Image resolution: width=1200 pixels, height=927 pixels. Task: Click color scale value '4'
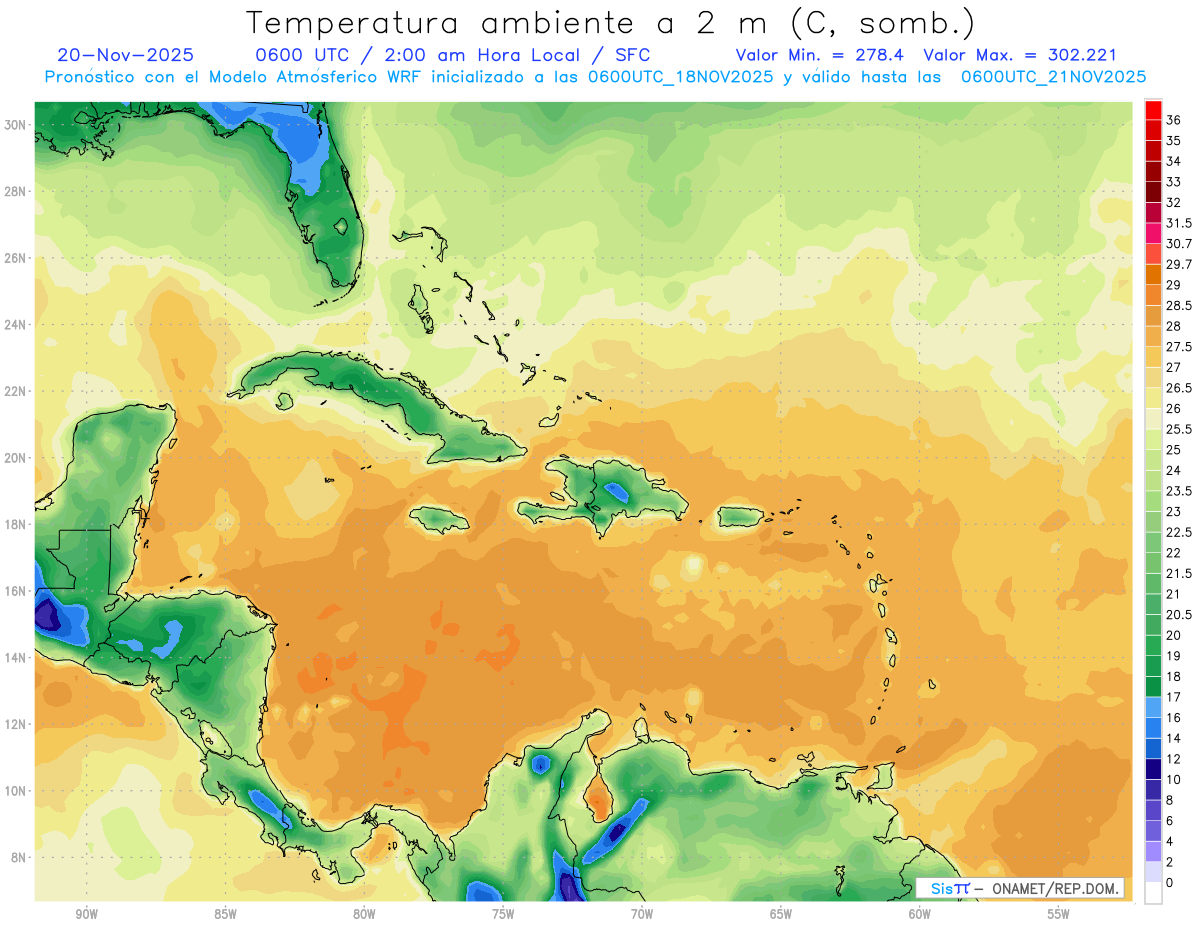point(1171,841)
